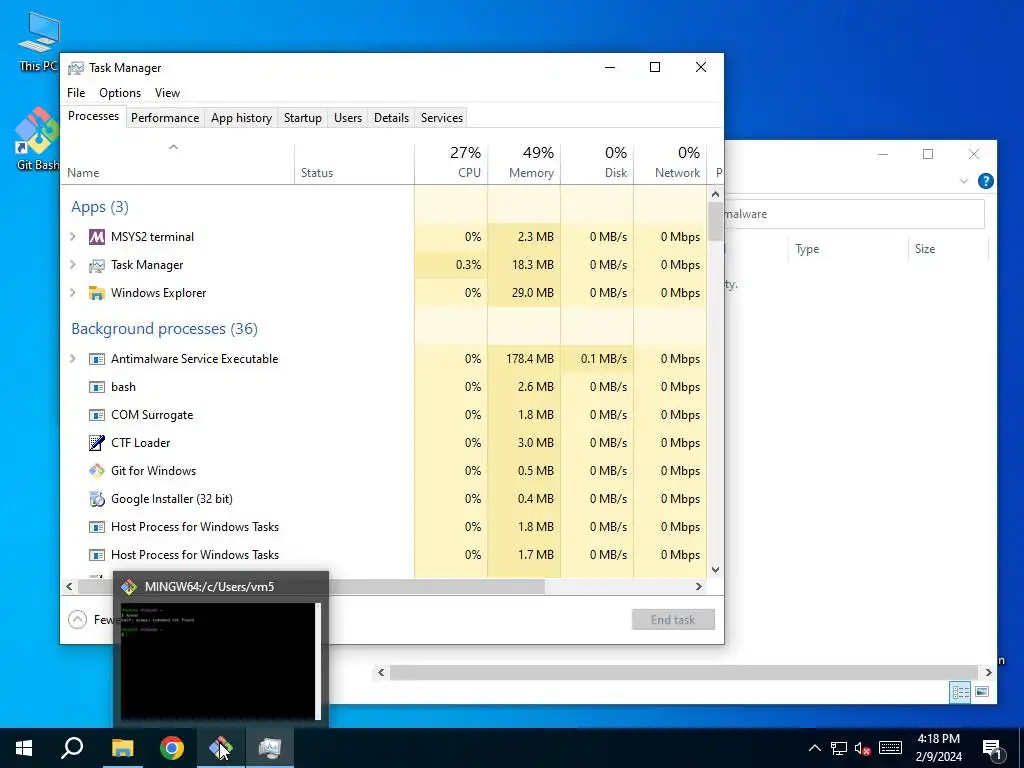Image resolution: width=1024 pixels, height=768 pixels.
Task: Launch Google Chrome from taskbar
Action: point(172,748)
